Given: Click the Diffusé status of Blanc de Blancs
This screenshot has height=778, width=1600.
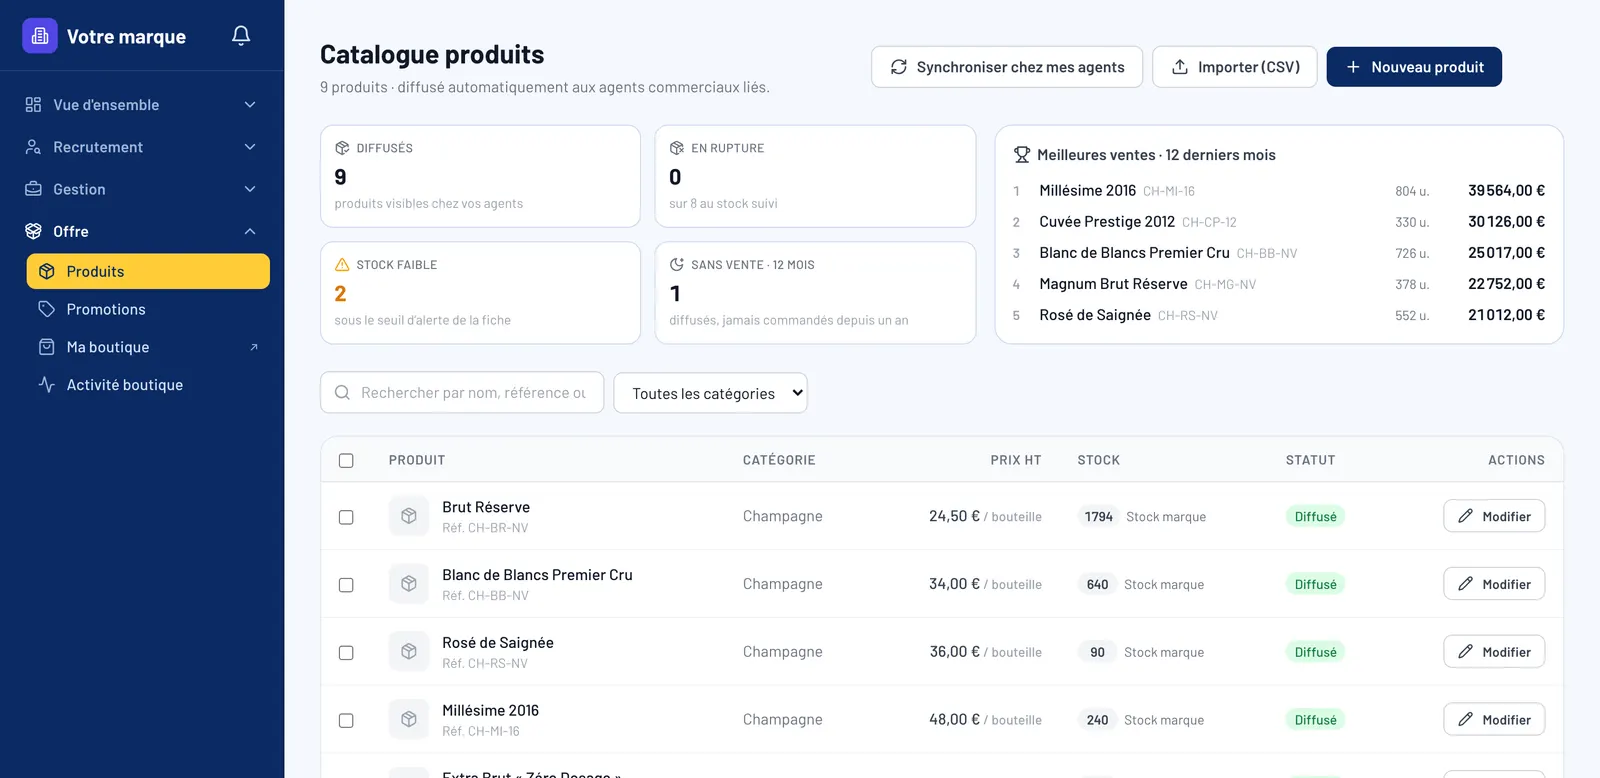Looking at the screenshot, I should click(1315, 584).
